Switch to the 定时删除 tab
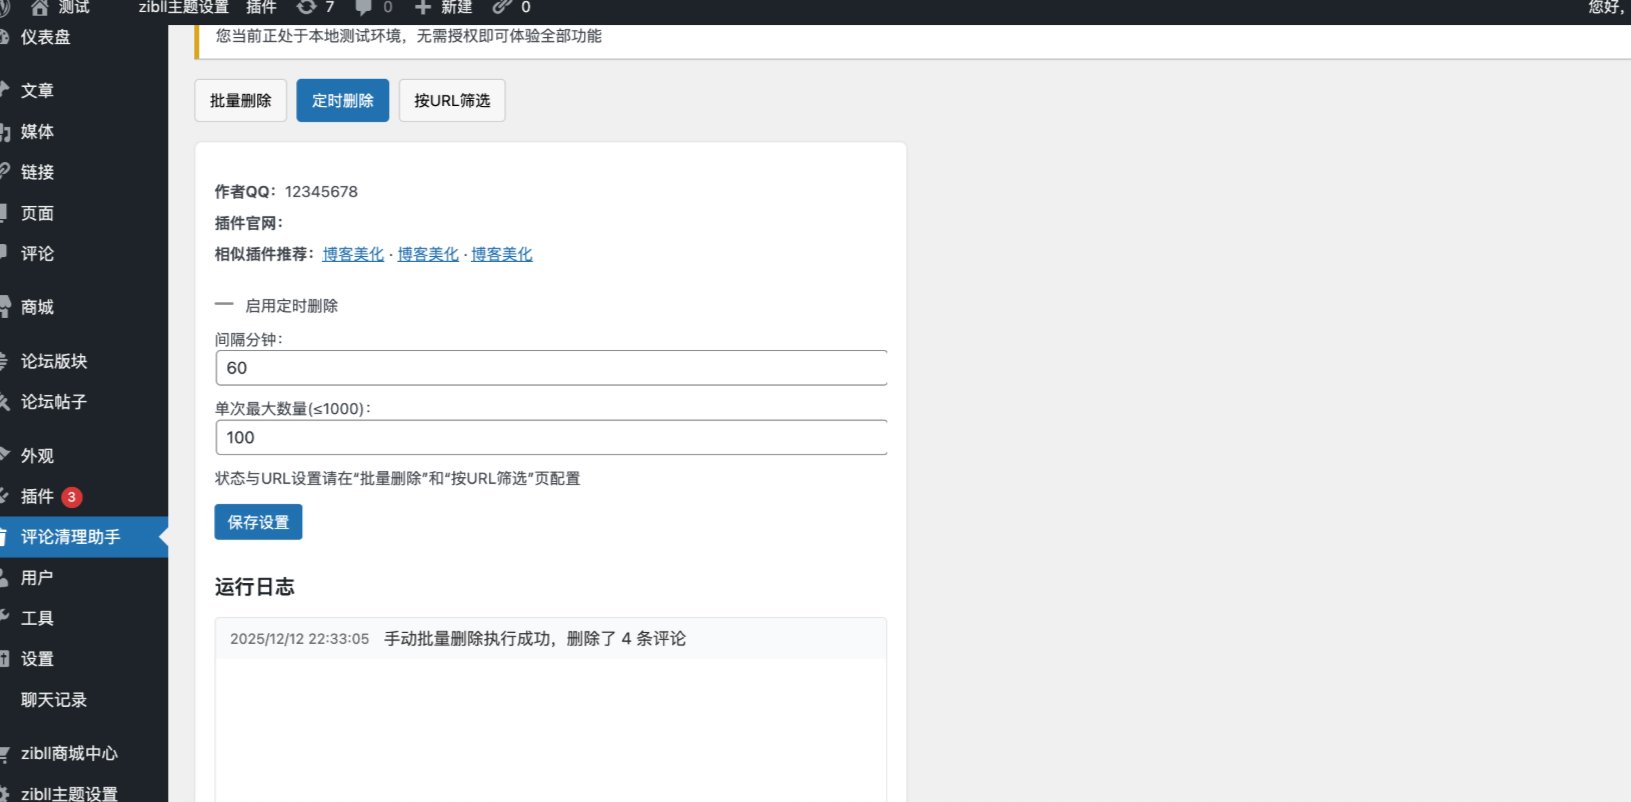The height and width of the screenshot is (802, 1631). point(343,101)
